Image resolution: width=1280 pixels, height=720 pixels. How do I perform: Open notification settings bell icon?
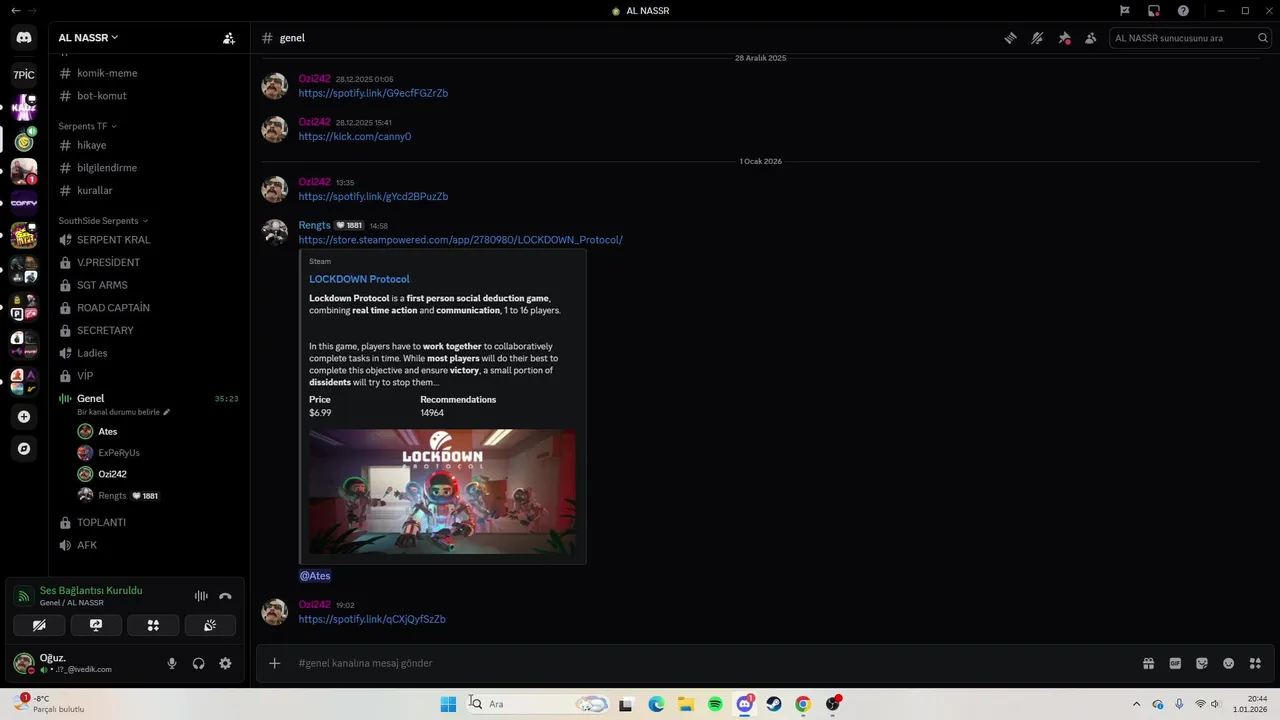1037,38
